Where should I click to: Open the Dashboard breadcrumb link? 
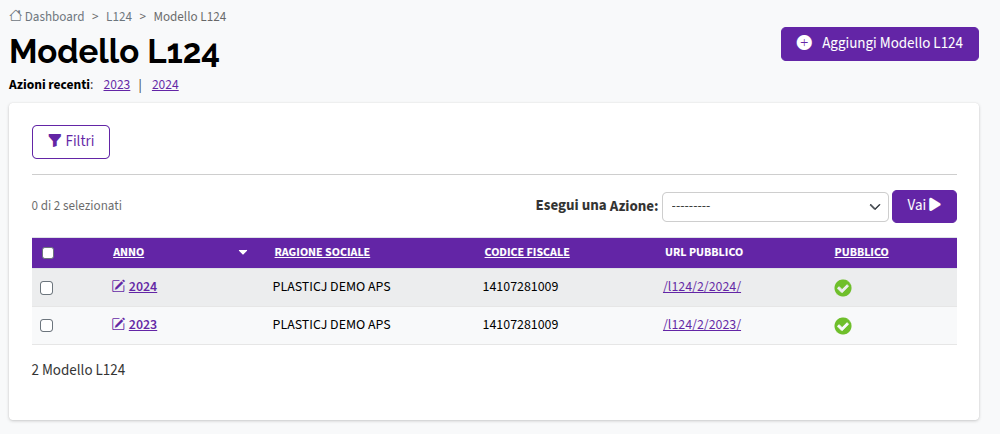(x=54, y=16)
